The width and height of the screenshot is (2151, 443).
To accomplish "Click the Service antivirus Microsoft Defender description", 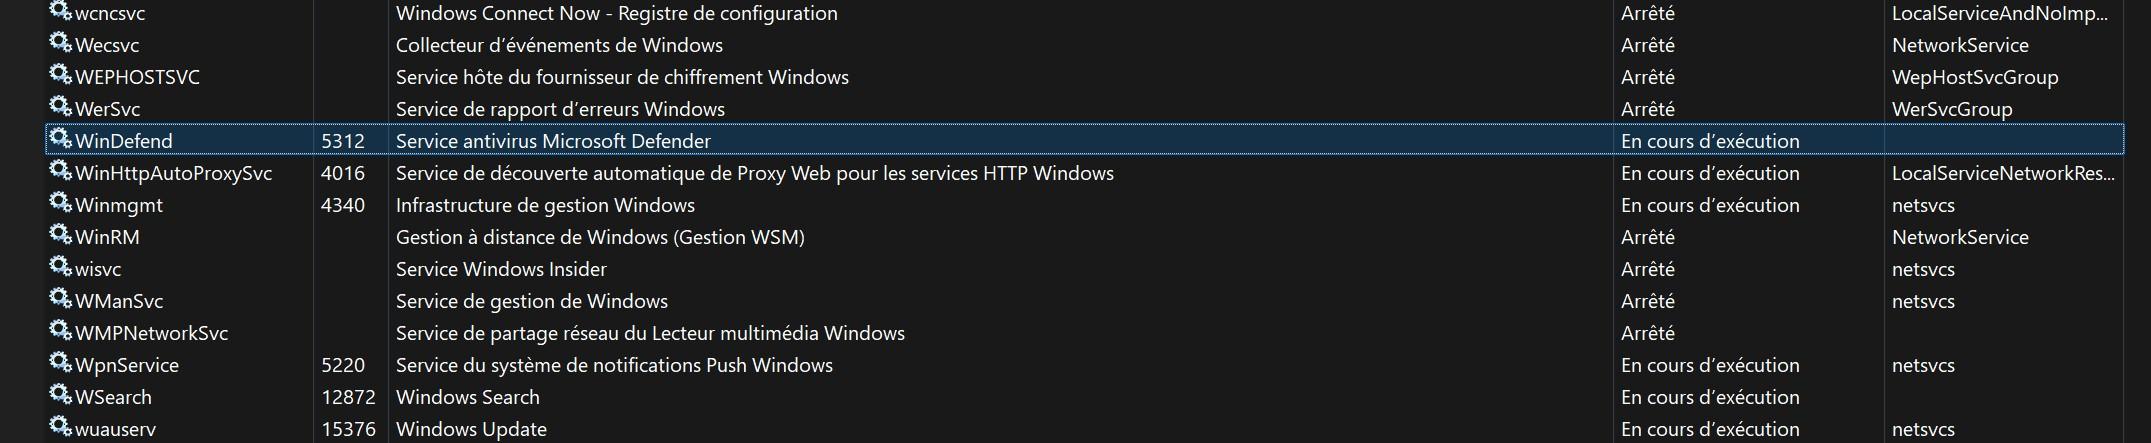I will click(x=553, y=141).
